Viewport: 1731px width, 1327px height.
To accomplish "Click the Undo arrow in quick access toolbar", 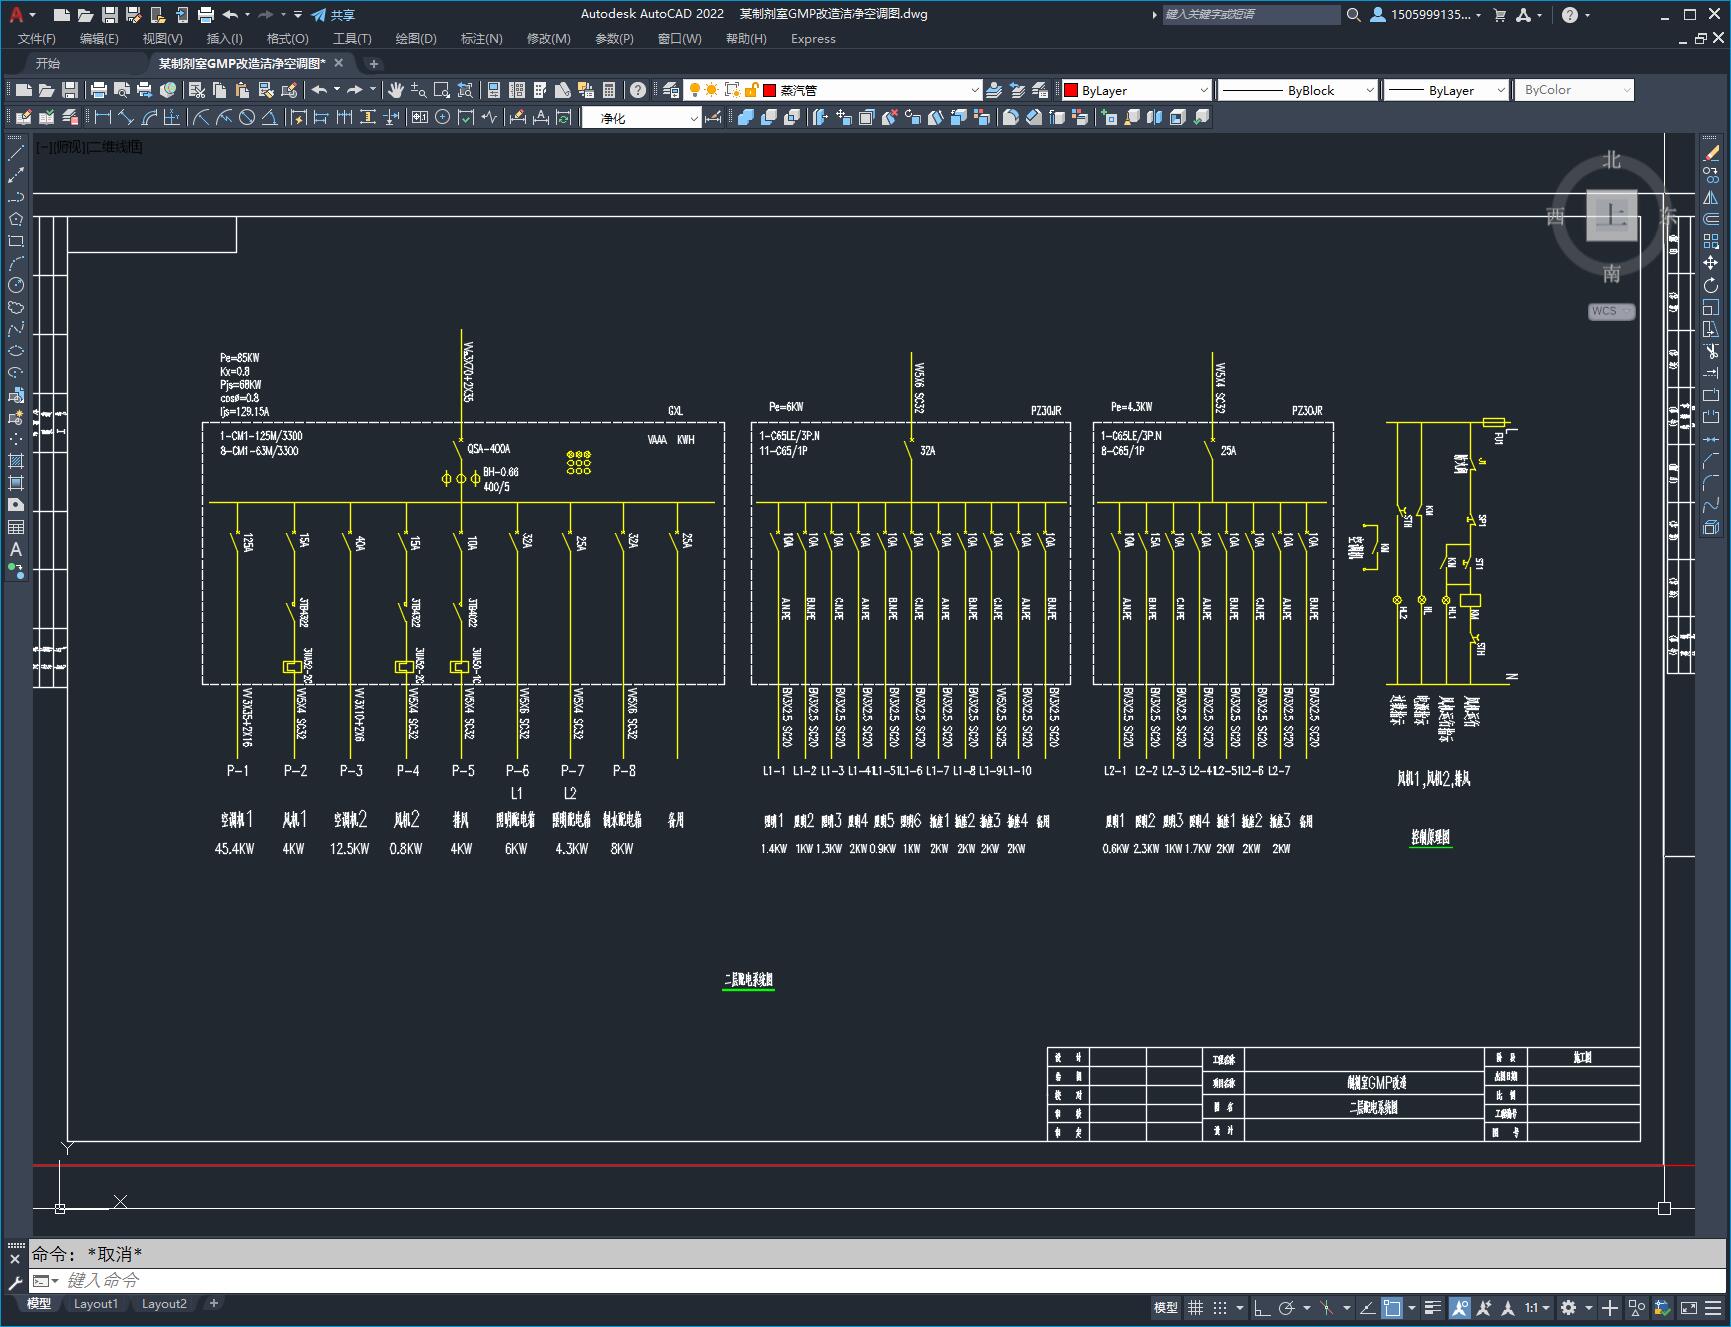I will (x=231, y=15).
